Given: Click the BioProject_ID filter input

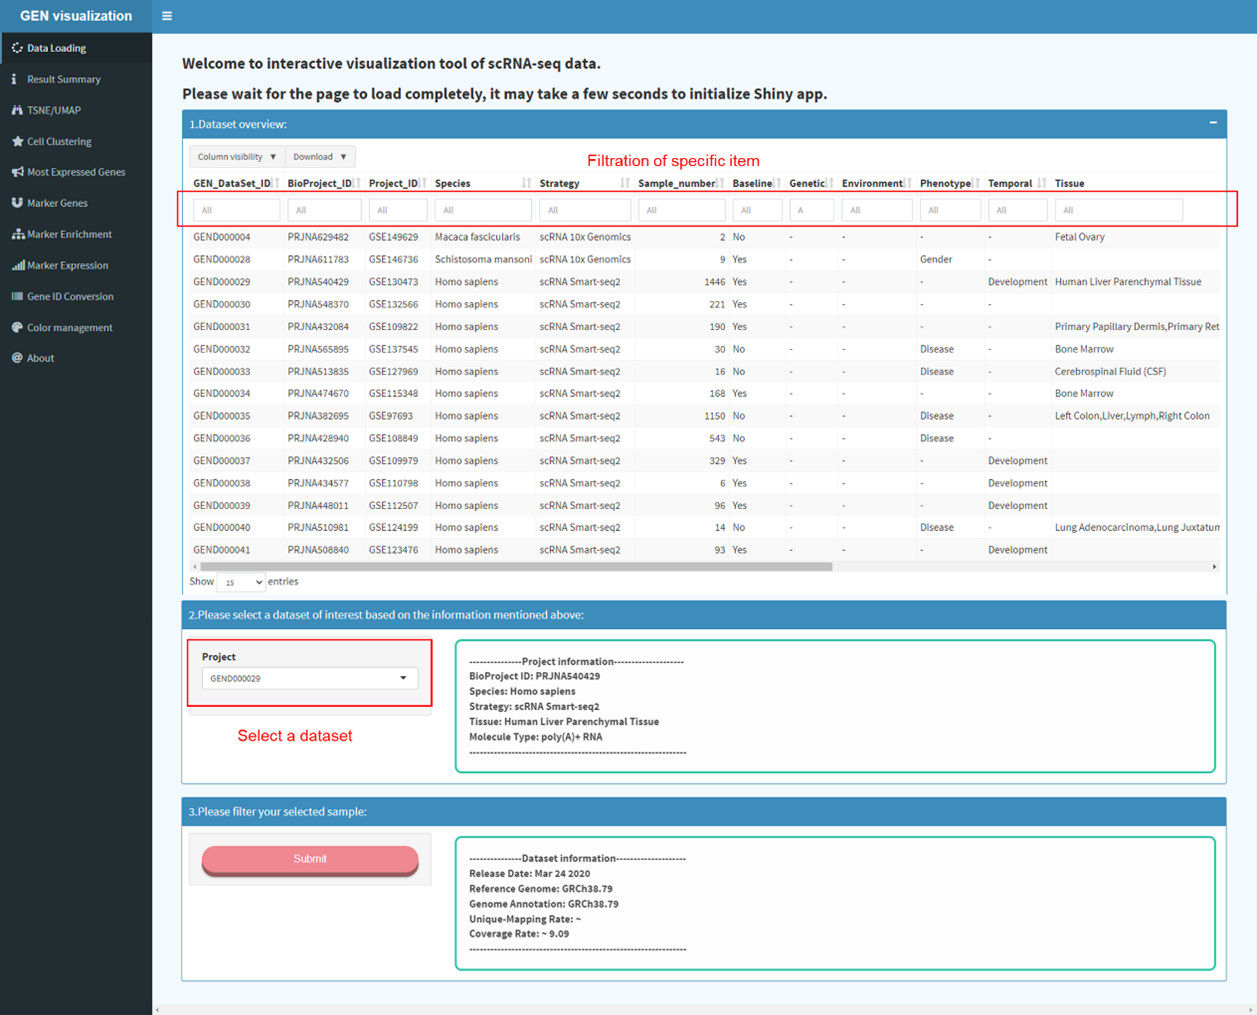Looking at the screenshot, I should tap(324, 210).
